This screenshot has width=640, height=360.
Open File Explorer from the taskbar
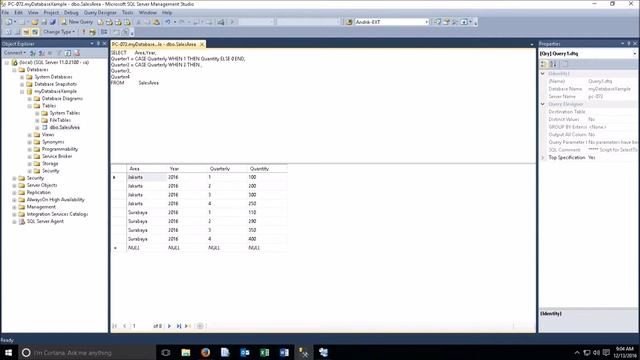[186, 353]
